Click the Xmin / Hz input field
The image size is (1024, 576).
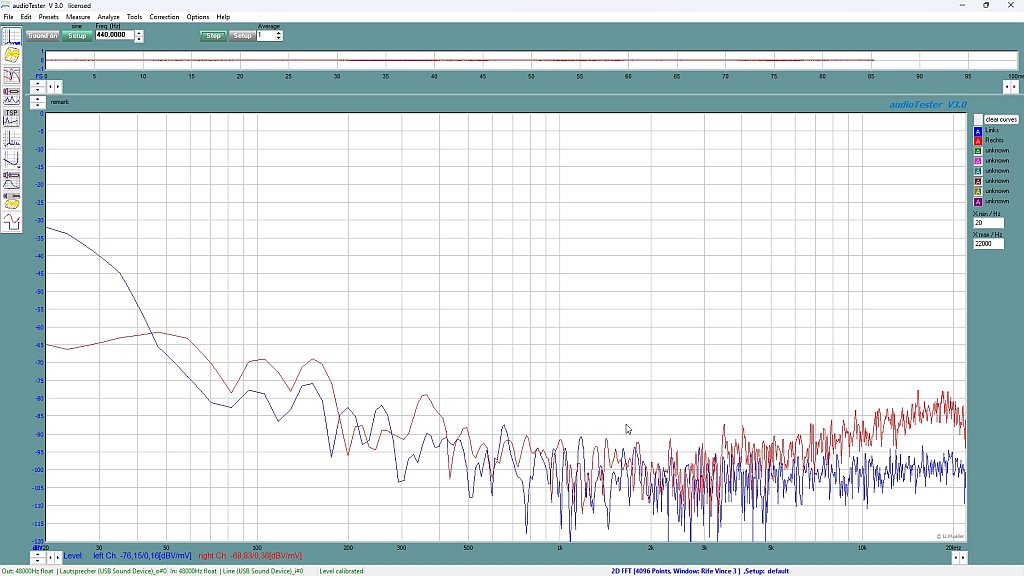(x=988, y=223)
